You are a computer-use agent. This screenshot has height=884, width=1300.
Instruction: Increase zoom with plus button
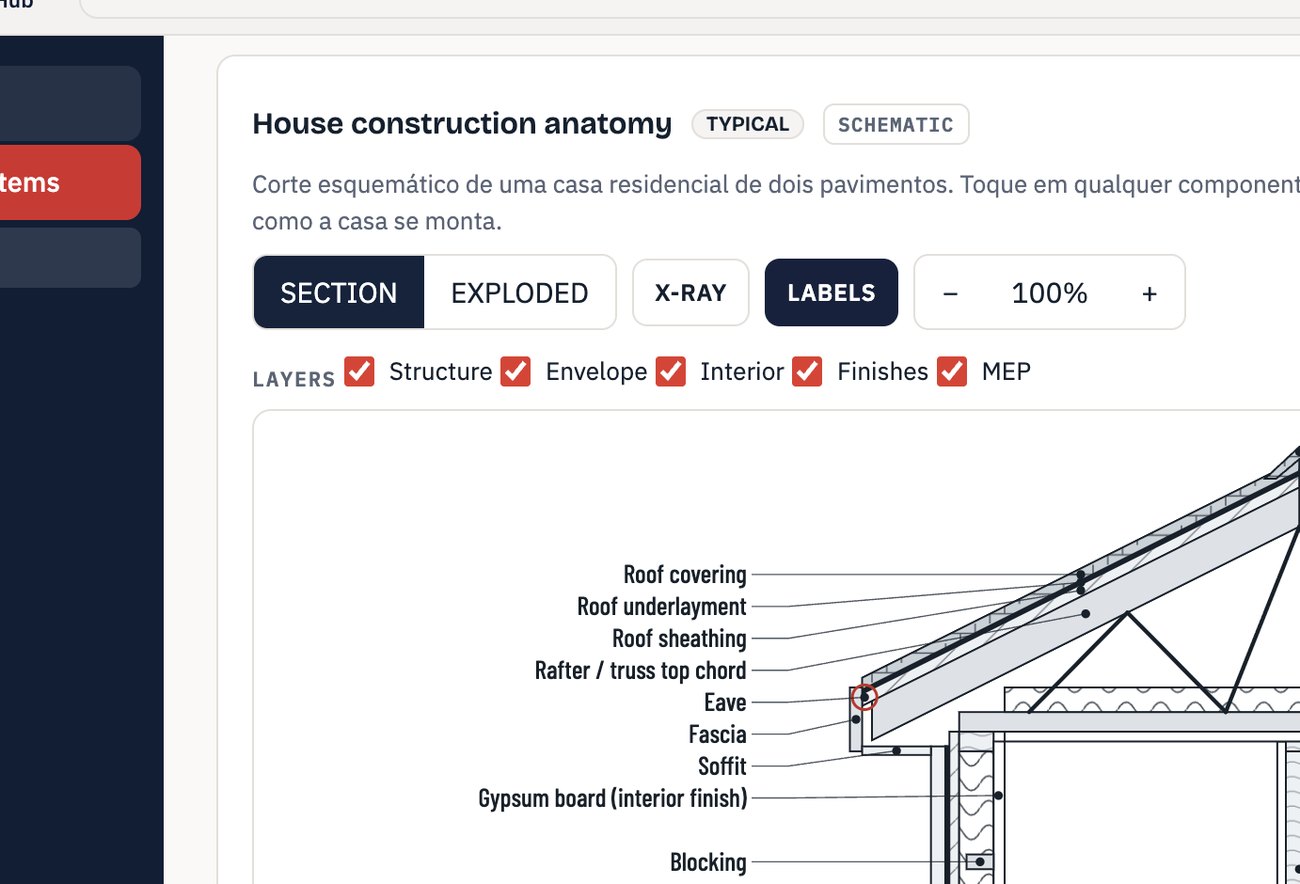pyautogui.click(x=1149, y=293)
